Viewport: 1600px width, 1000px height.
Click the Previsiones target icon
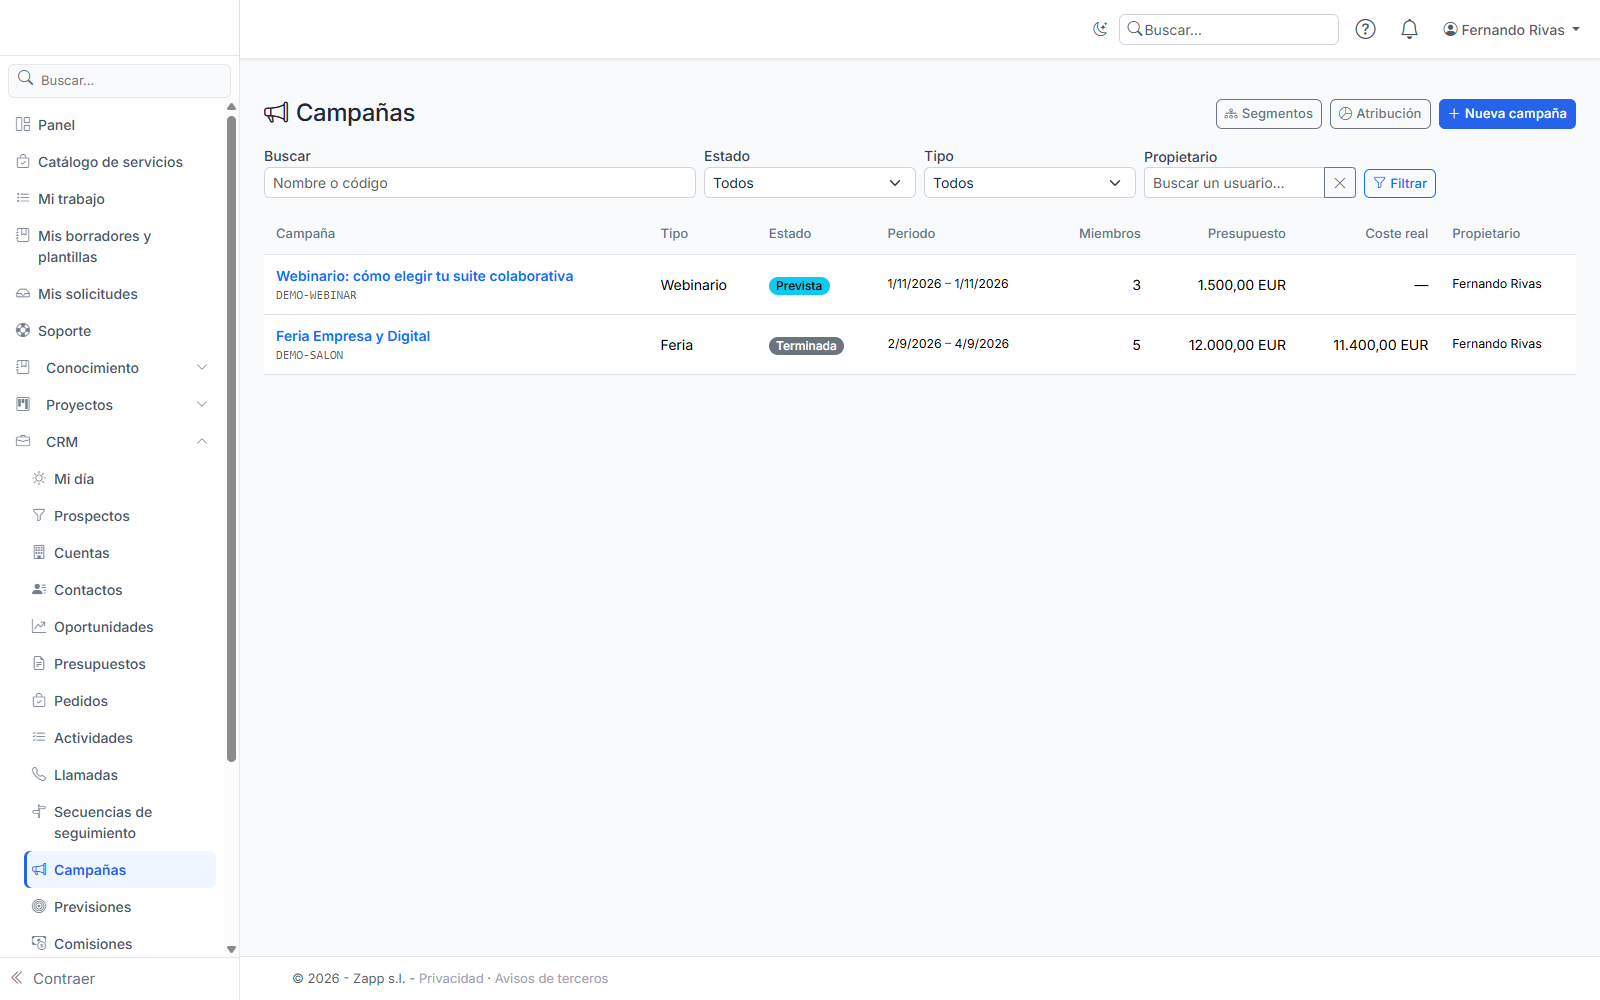pos(39,906)
